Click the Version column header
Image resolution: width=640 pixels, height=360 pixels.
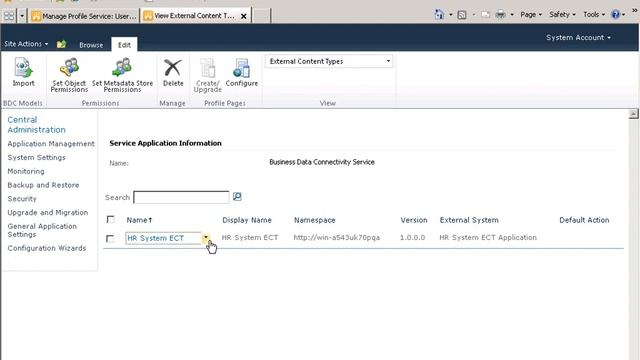tap(414, 220)
